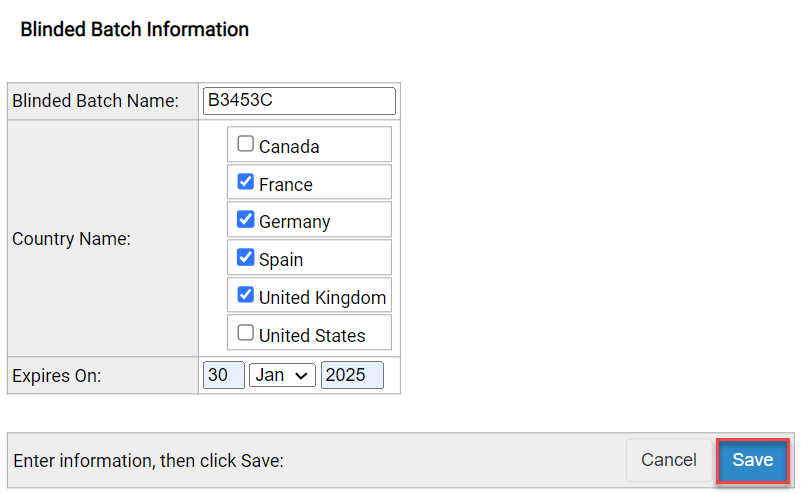Click the 'Expires On:' label
This screenshot has height=494, width=803.
tap(57, 376)
